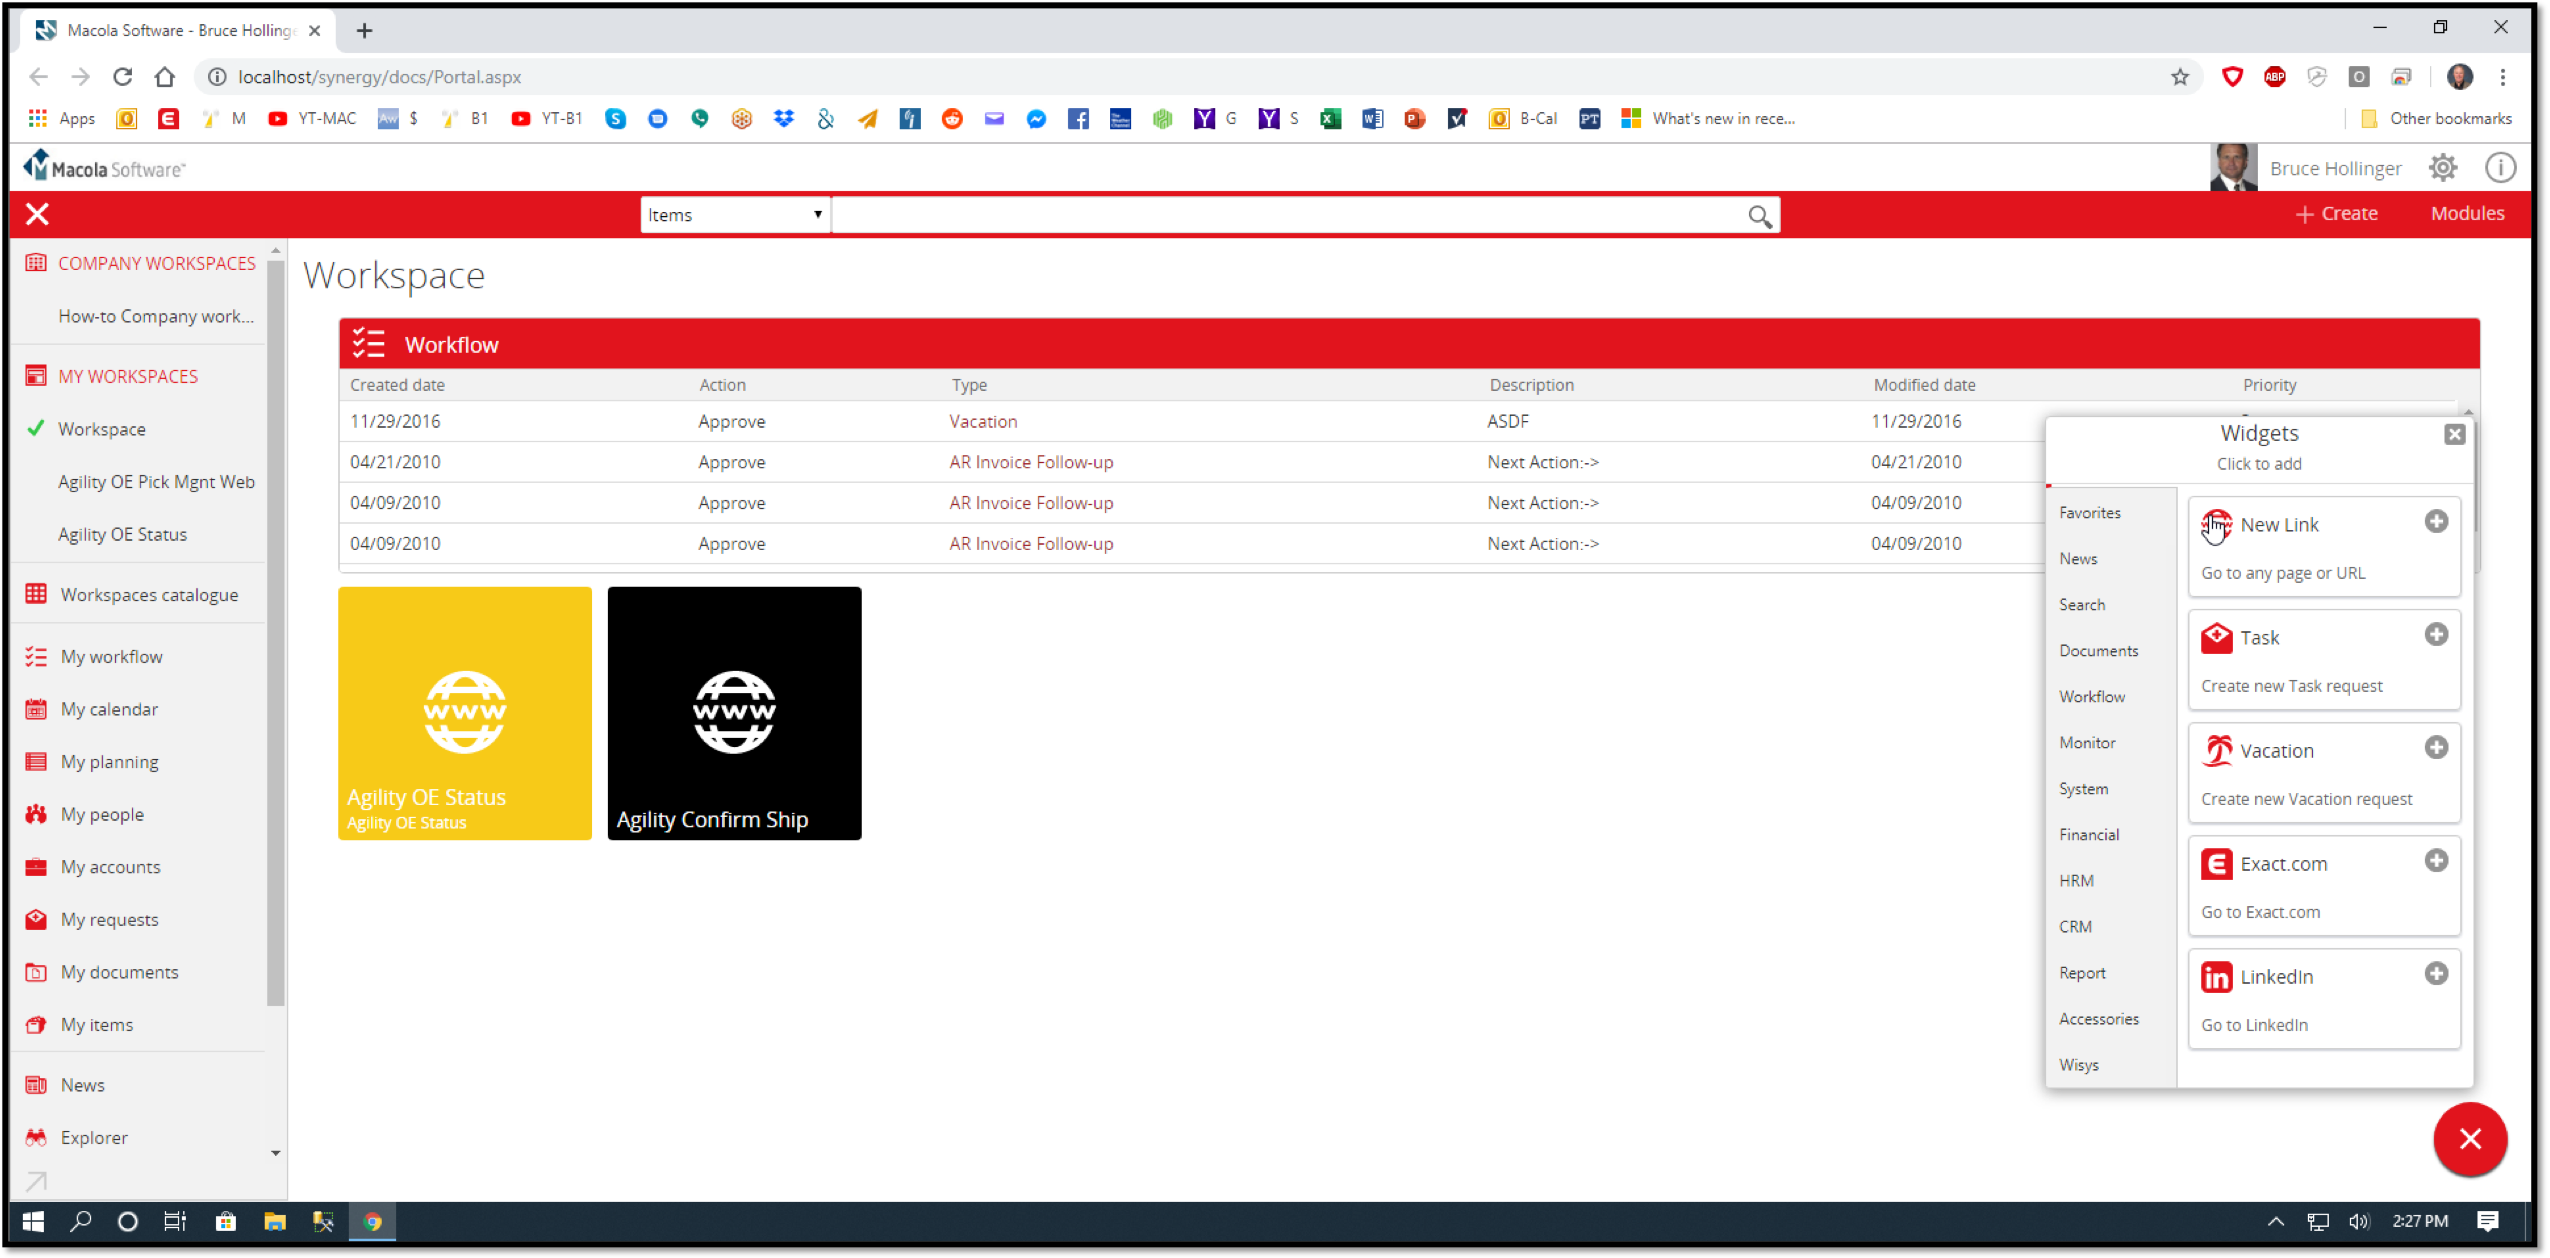Click the Exact.com widget icon
This screenshot has width=2550, height=1258.
click(x=2215, y=863)
